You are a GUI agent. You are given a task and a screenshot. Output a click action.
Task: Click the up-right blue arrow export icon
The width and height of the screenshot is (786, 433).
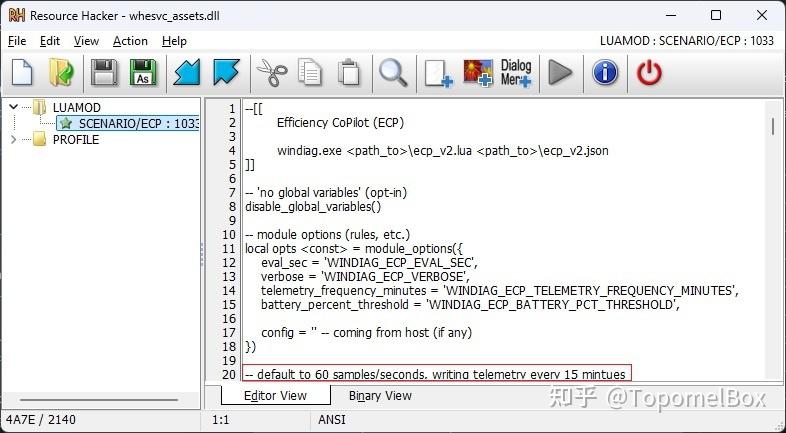[226, 73]
